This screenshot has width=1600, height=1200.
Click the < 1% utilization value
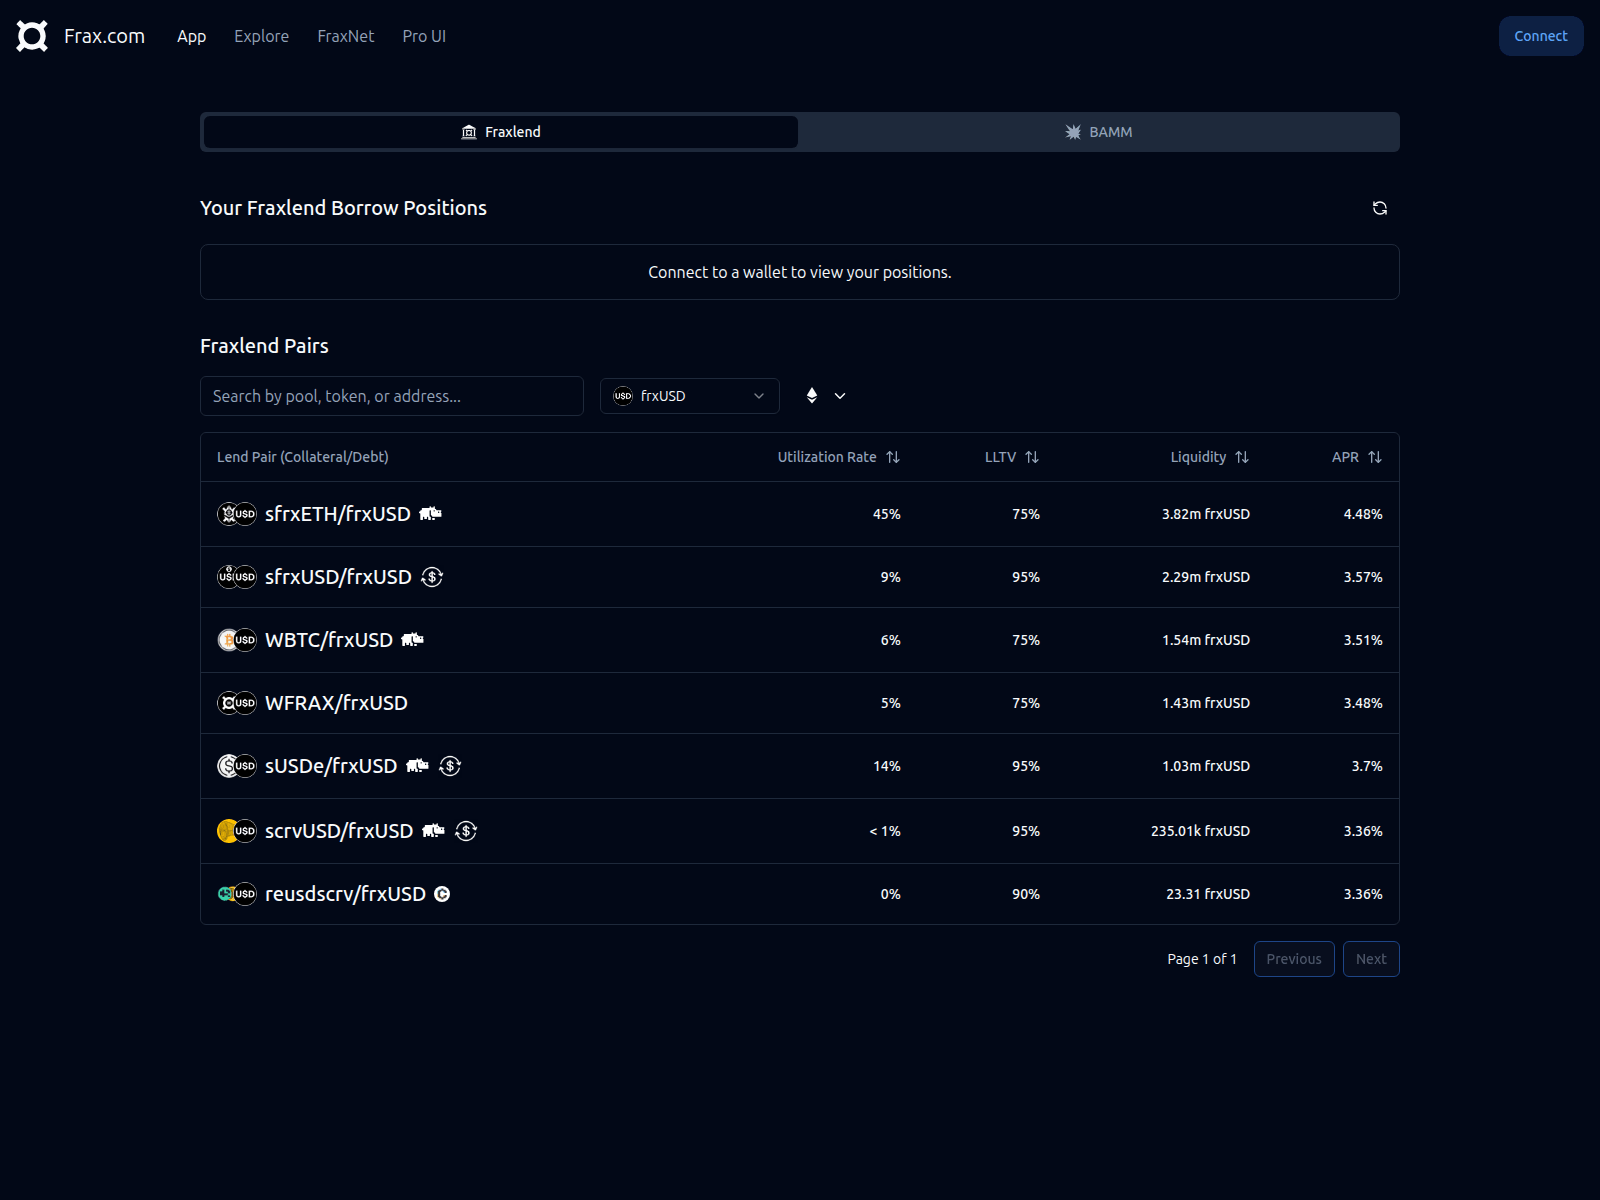click(x=885, y=831)
